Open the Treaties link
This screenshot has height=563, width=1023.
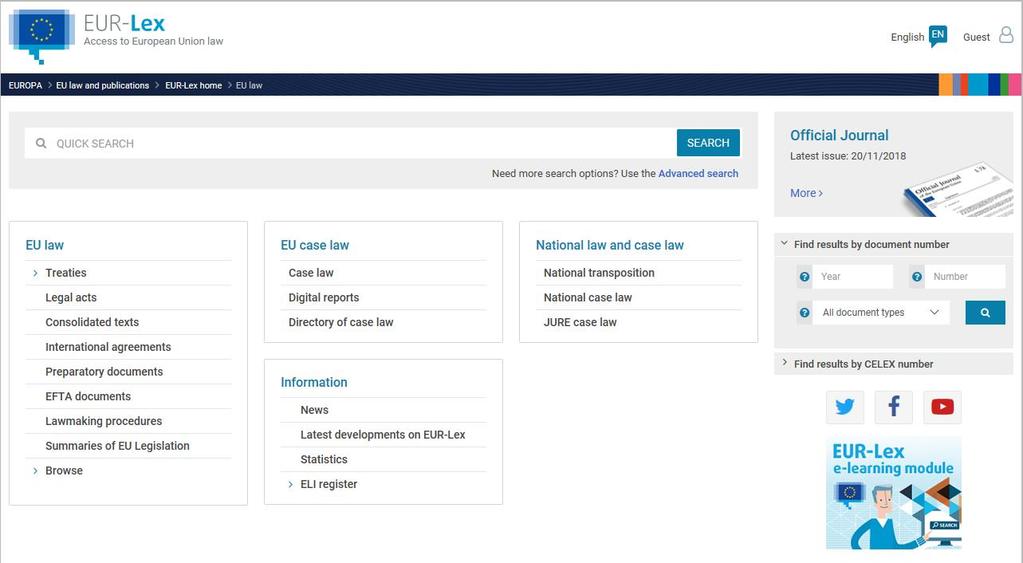(66, 273)
